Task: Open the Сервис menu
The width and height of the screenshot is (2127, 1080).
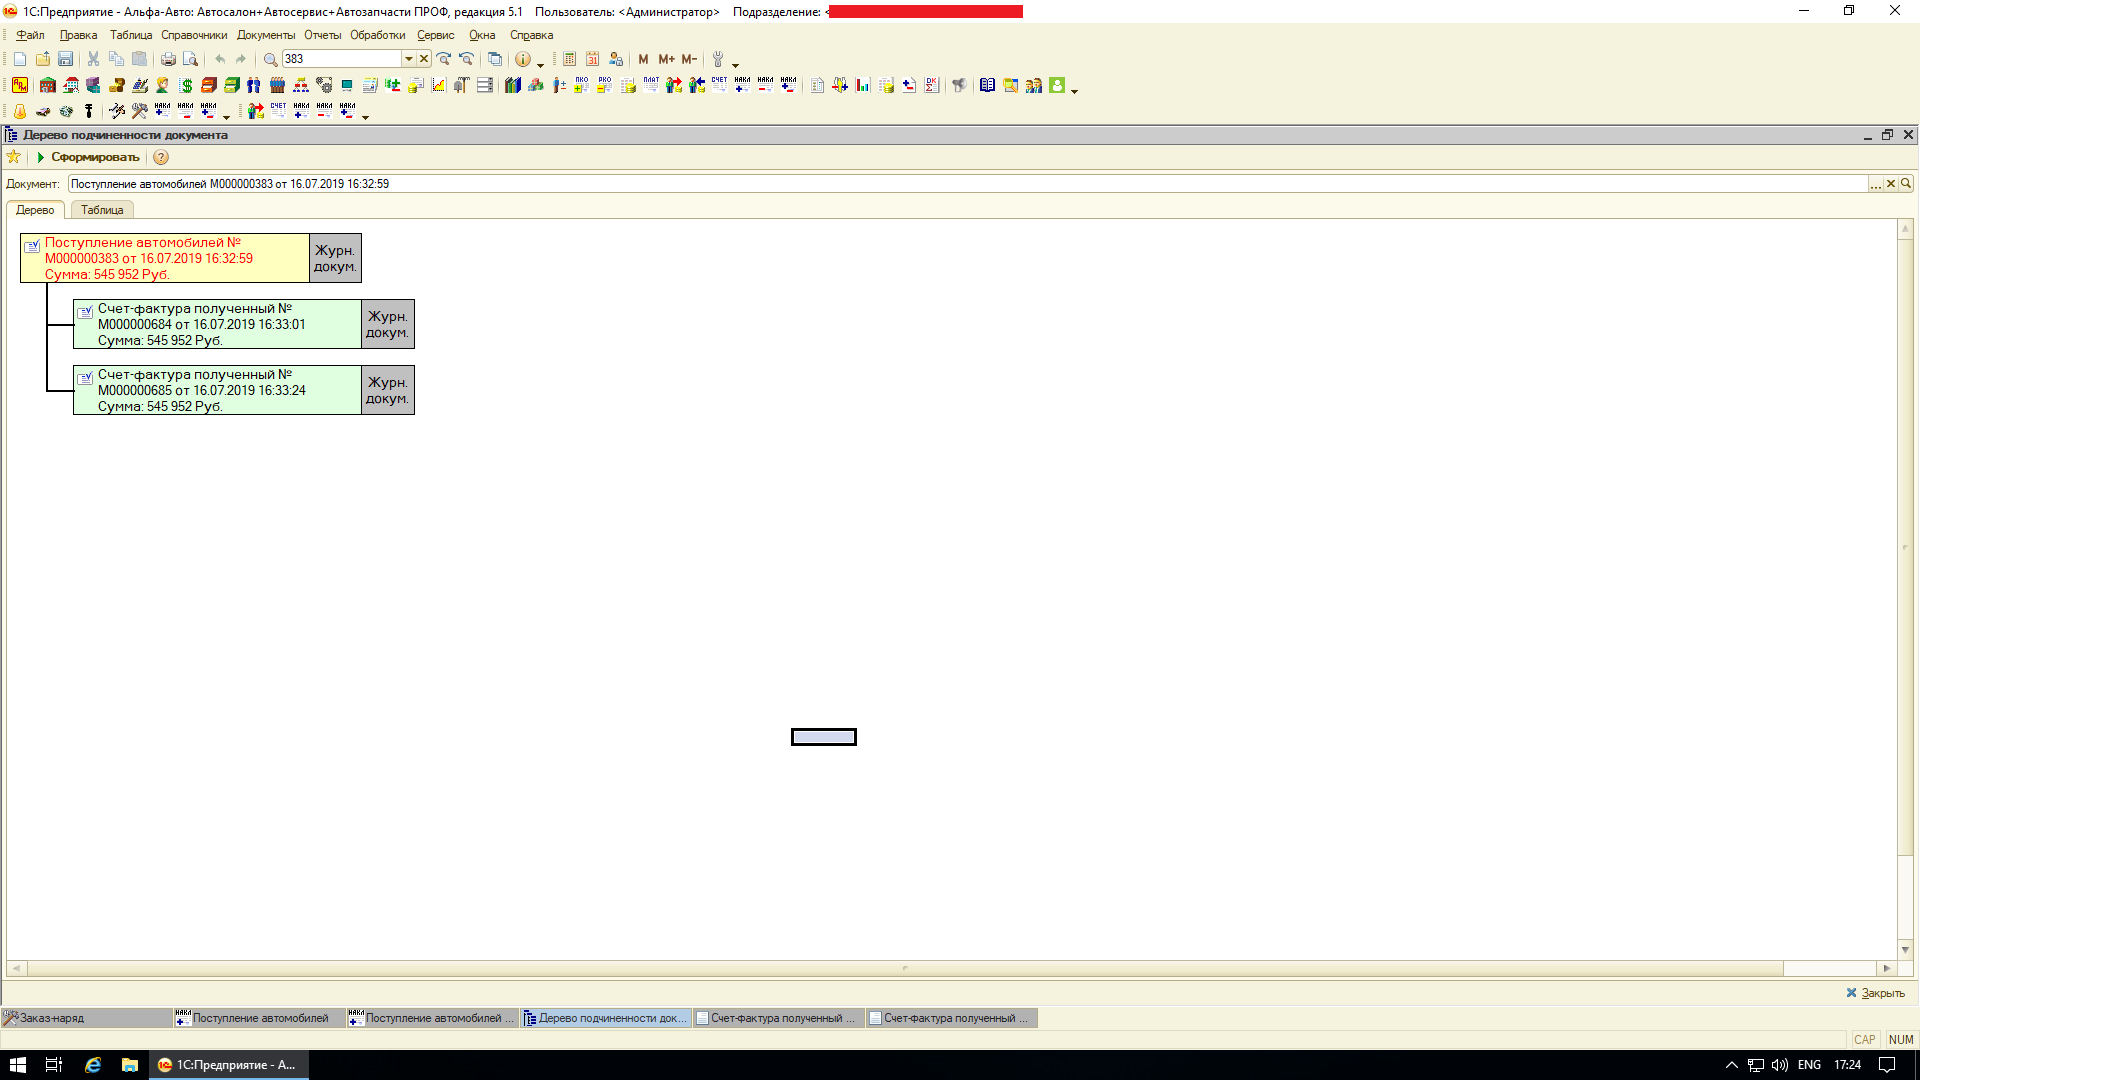Action: tap(435, 35)
